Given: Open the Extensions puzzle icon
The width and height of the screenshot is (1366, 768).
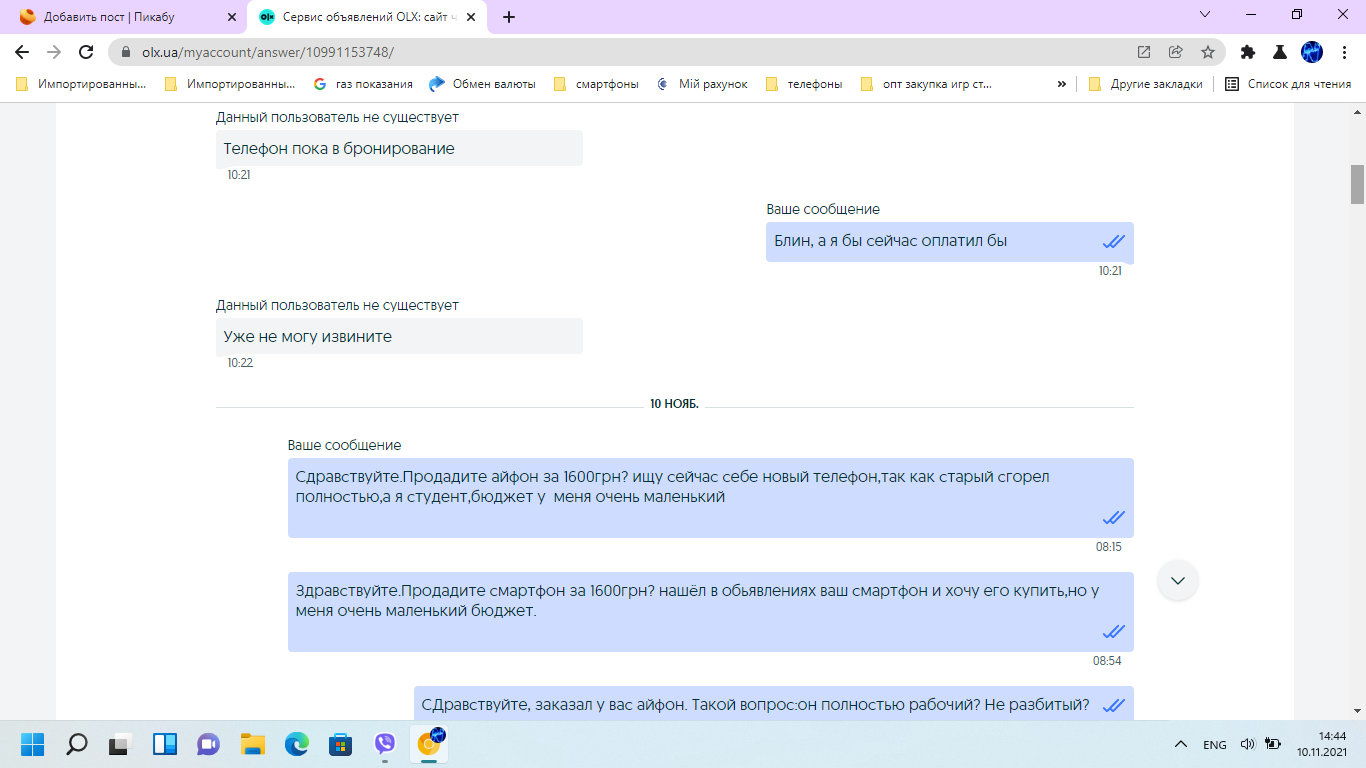Looking at the screenshot, I should (x=1248, y=52).
